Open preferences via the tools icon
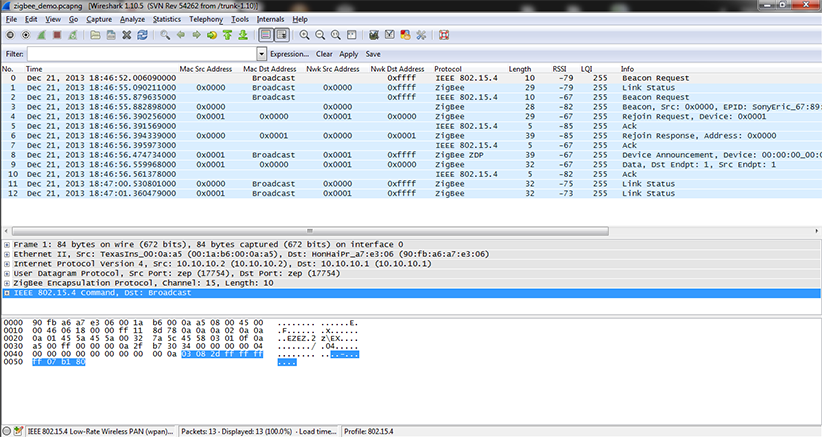This screenshot has height=437, width=822. pyautogui.click(x=421, y=35)
